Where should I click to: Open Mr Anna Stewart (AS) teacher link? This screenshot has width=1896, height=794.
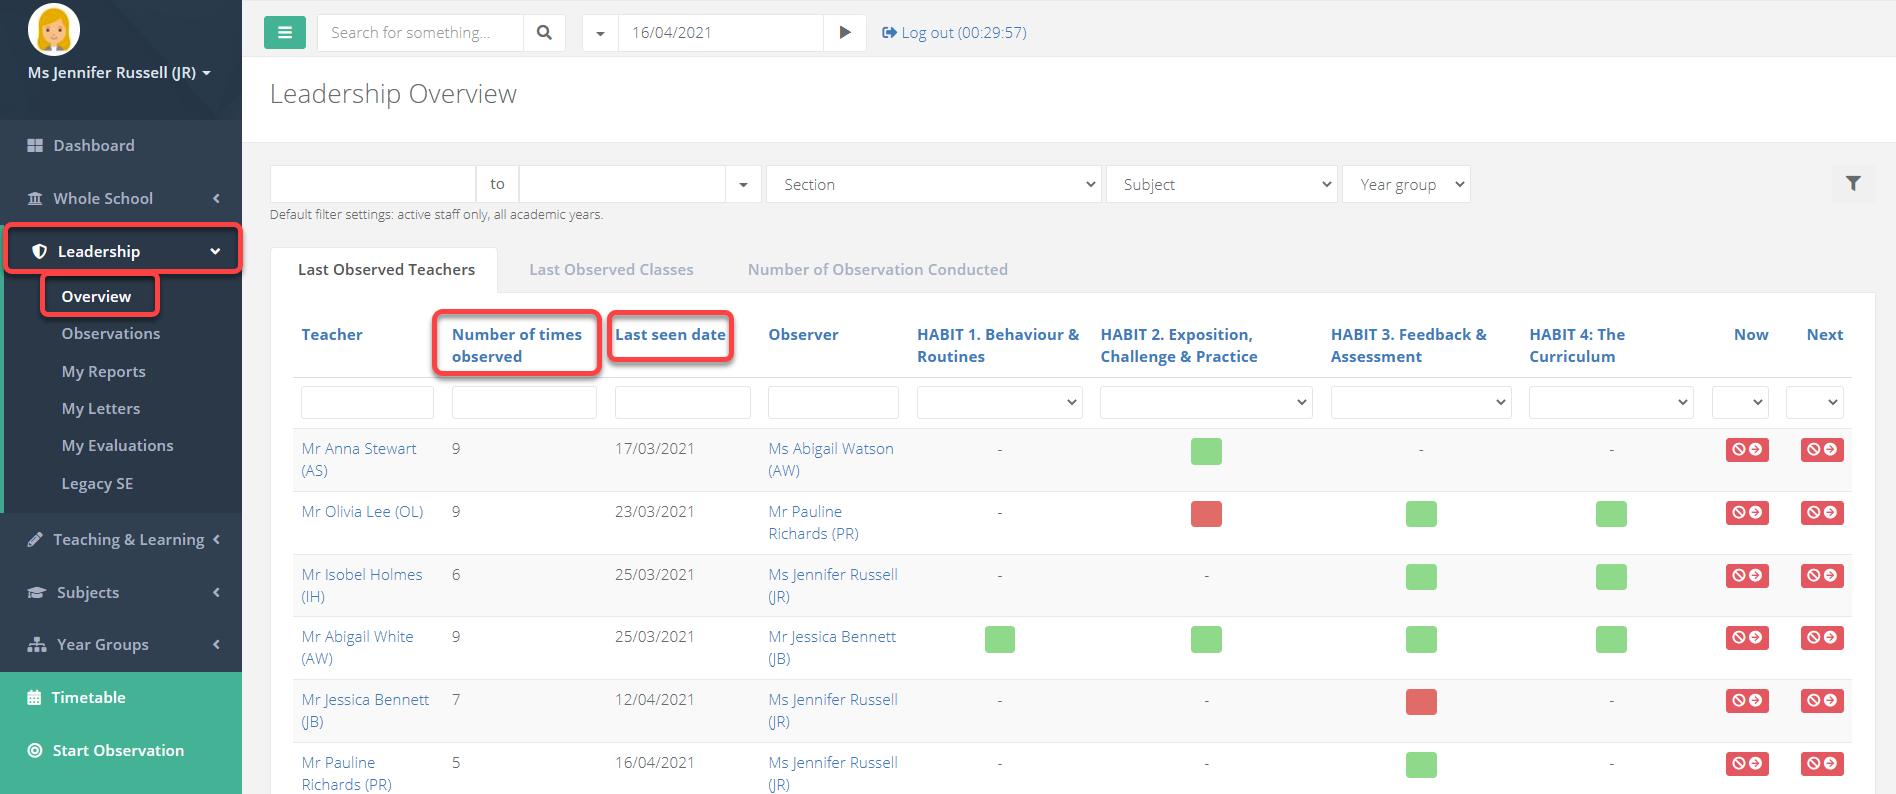tap(359, 459)
